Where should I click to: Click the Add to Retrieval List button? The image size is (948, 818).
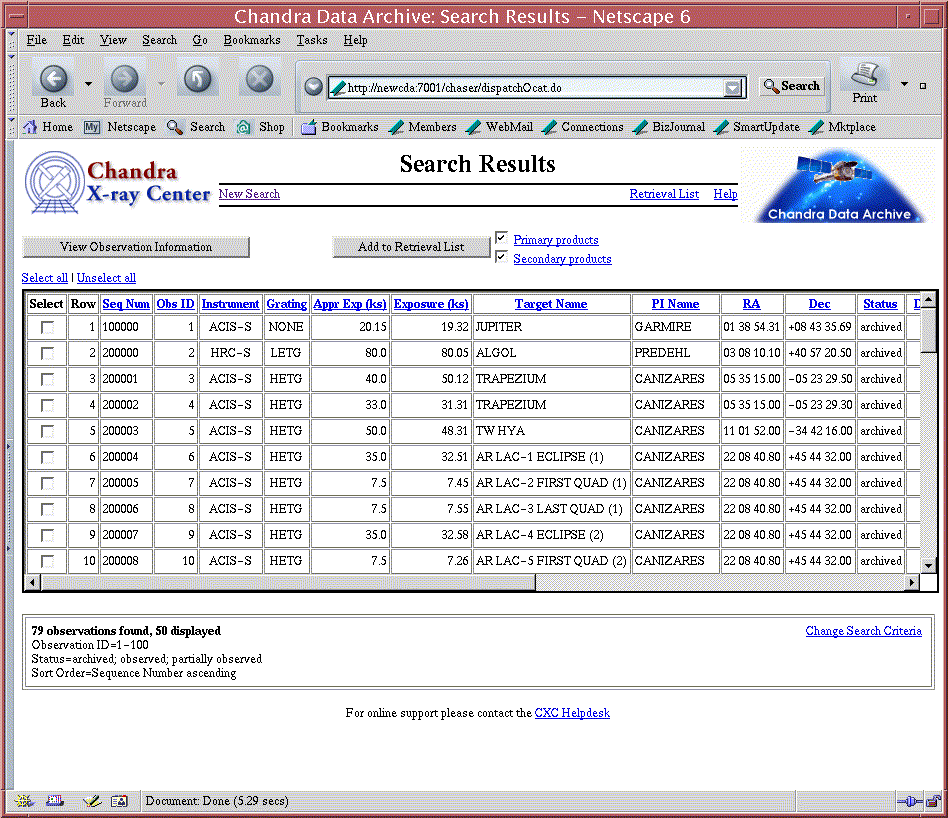point(411,247)
